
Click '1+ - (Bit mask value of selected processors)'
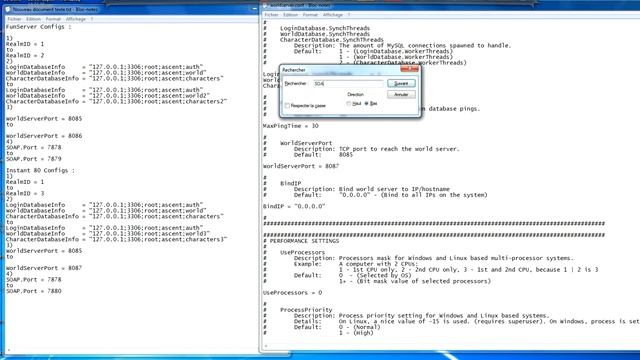point(415,281)
